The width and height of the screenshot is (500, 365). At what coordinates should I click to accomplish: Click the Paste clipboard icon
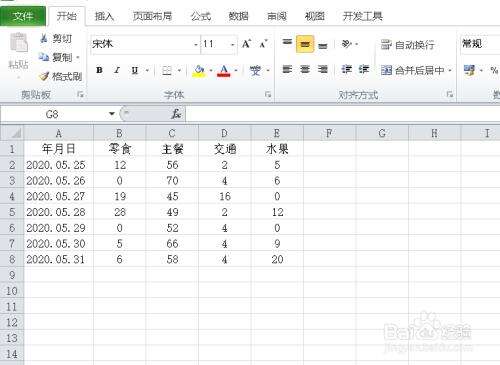tap(19, 42)
